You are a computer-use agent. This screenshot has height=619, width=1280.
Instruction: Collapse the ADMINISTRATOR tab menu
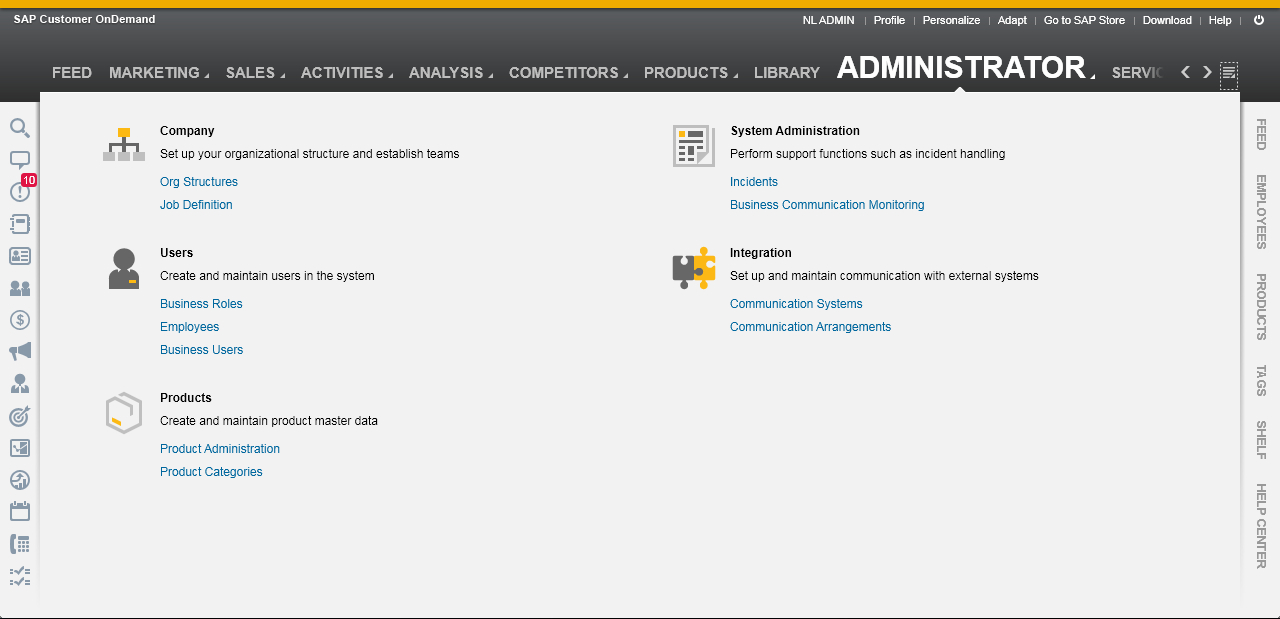(1092, 75)
